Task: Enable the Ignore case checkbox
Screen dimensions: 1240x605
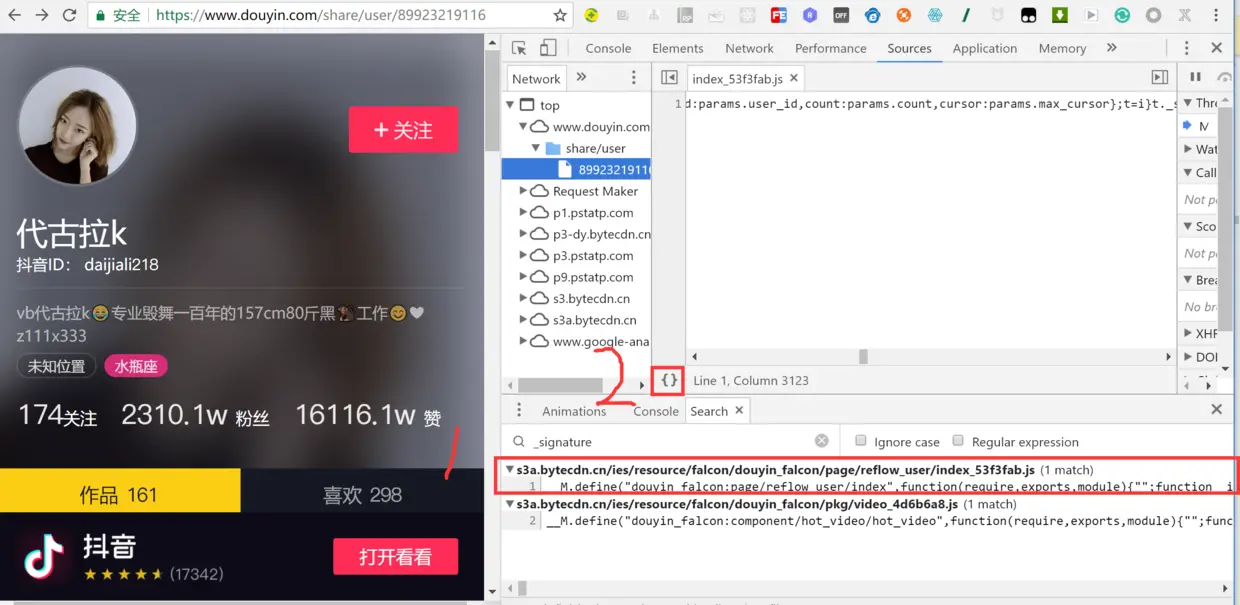Action: pyautogui.click(x=860, y=441)
